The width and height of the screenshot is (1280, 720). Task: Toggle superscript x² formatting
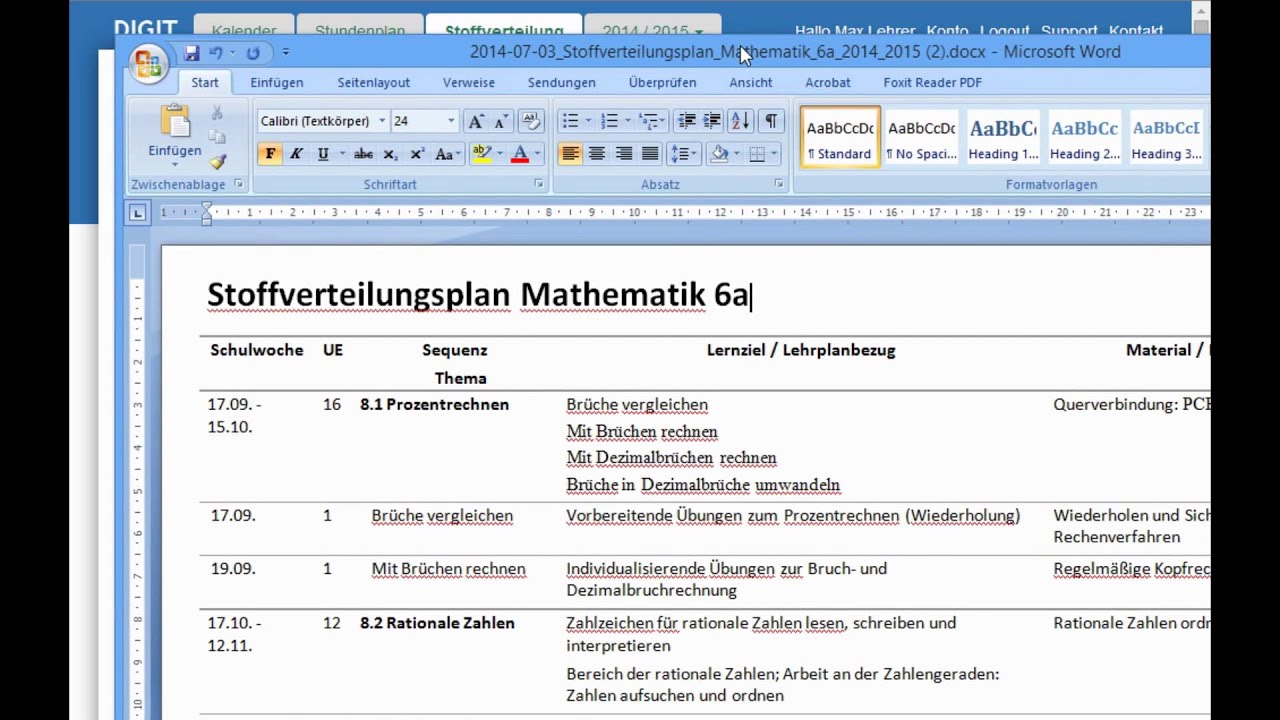click(x=417, y=154)
